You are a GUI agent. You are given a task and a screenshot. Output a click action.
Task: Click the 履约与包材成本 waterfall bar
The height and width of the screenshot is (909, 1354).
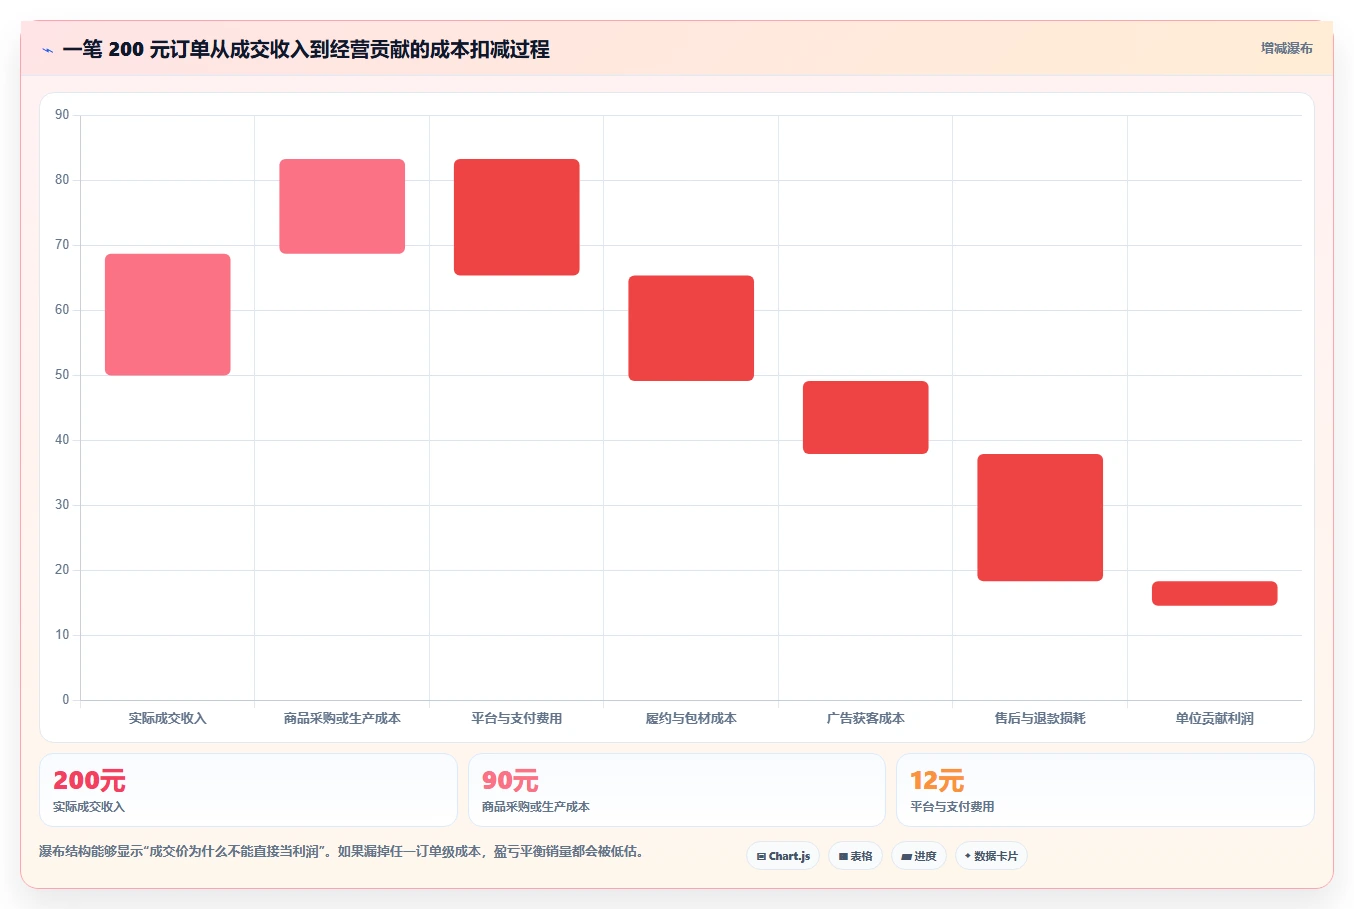[691, 328]
